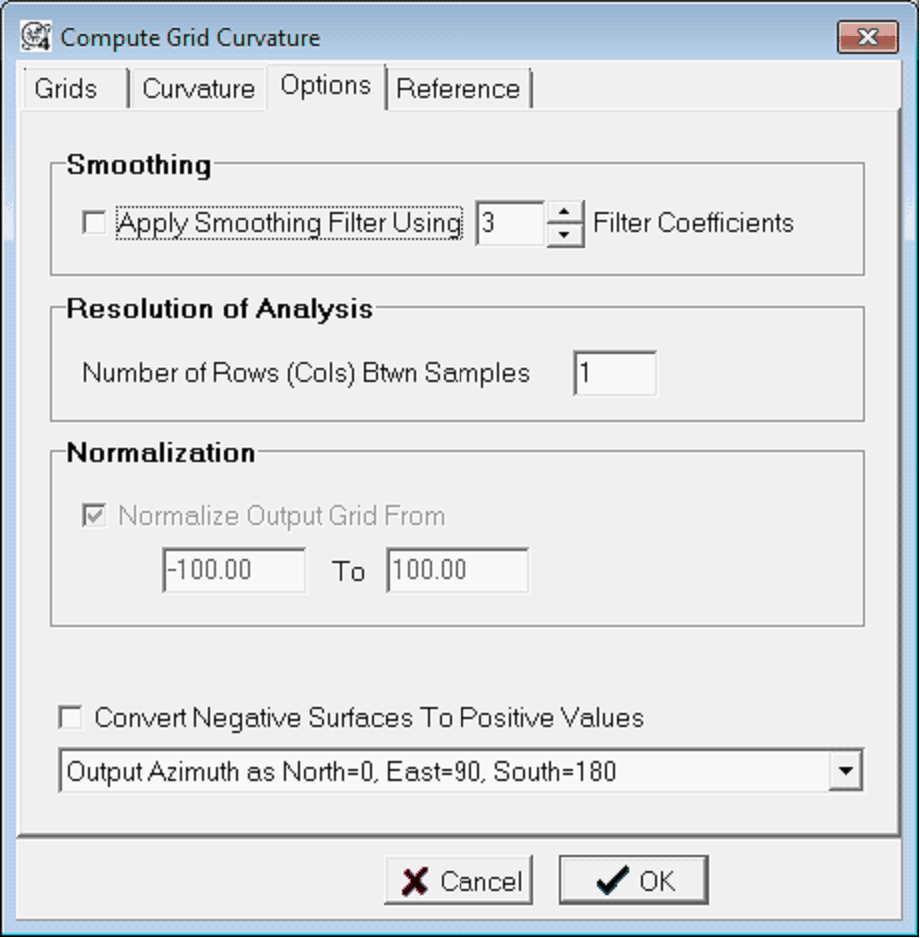Open the Curvature tab
Screen dimensions: 920x938
(198, 89)
